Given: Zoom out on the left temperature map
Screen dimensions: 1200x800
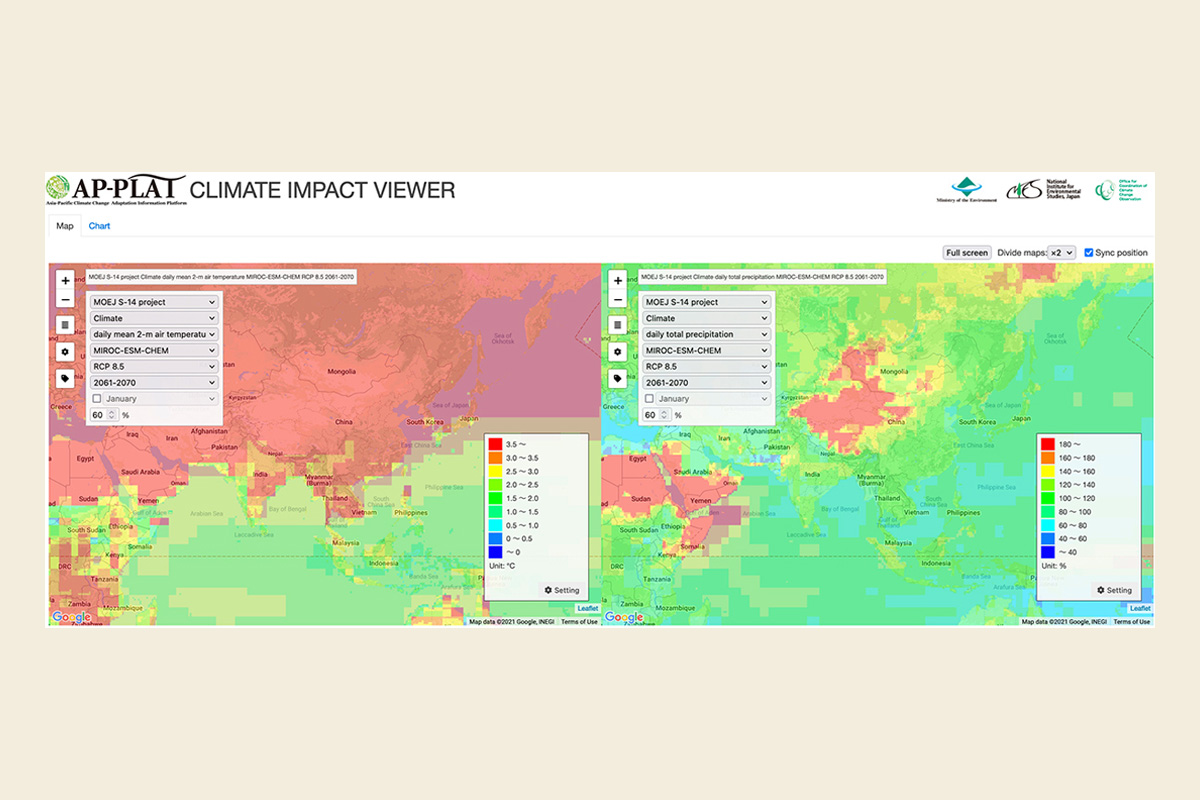Looking at the screenshot, I should pos(65,299).
